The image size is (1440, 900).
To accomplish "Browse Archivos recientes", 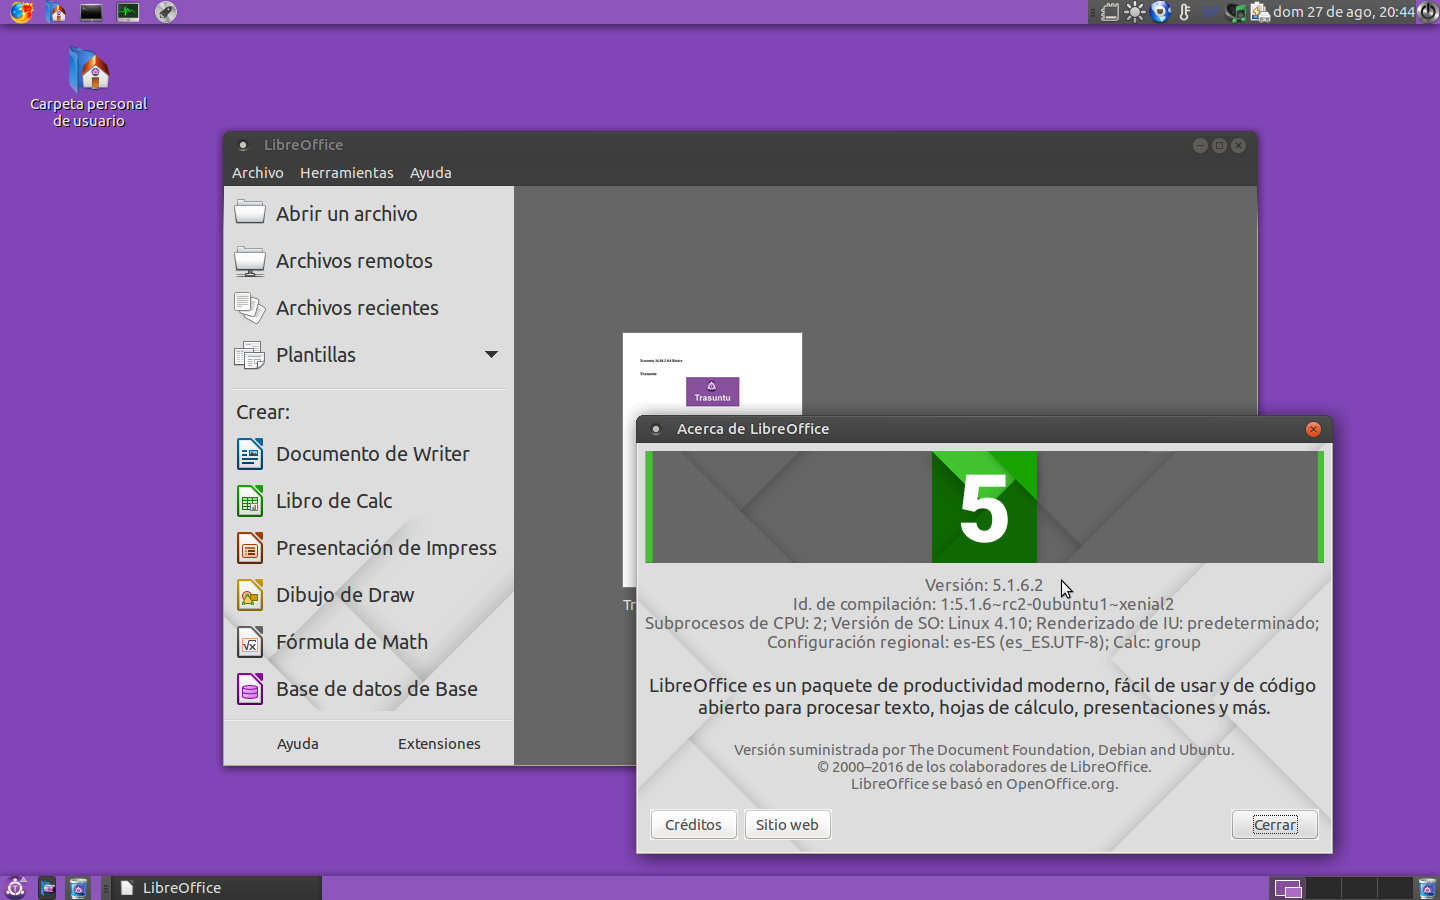I will tap(357, 308).
